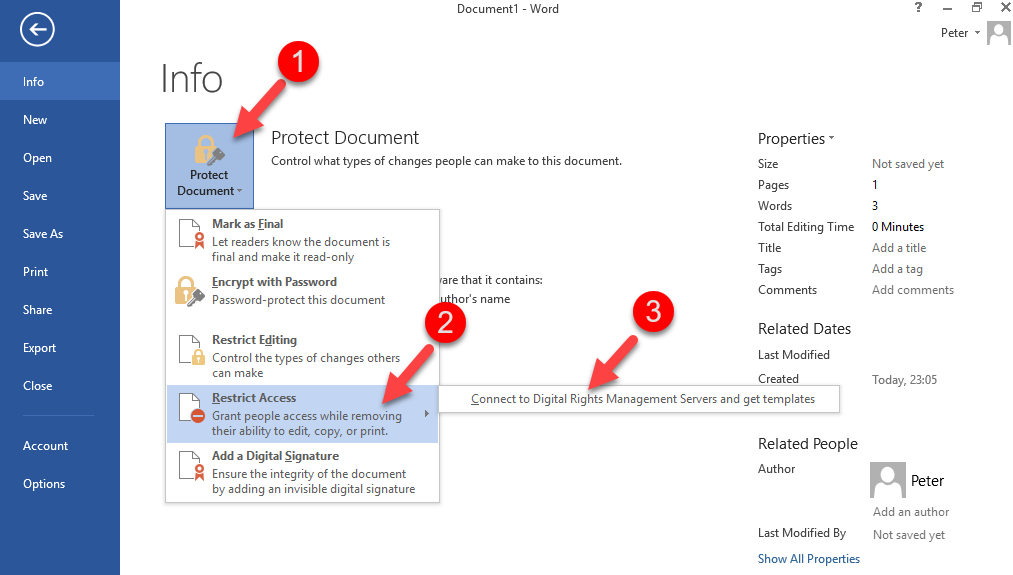Expand the Properties dropdown heading
The image size is (1013, 575).
tap(796, 139)
